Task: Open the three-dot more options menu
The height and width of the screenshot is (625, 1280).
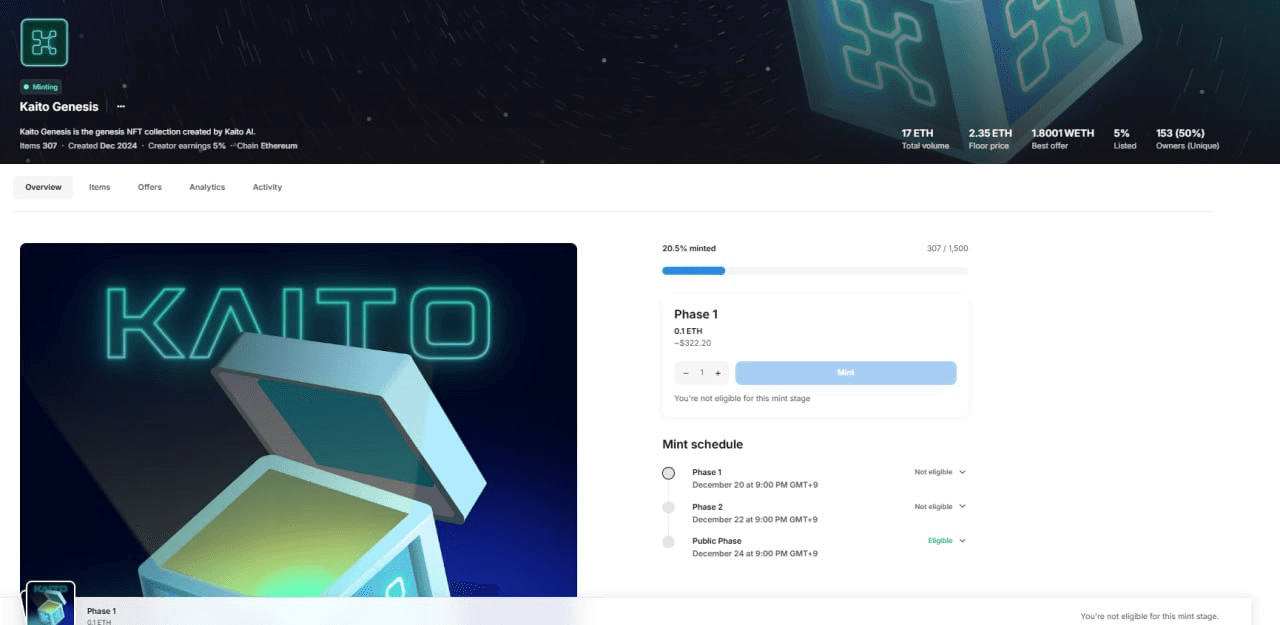Action: pos(121,106)
